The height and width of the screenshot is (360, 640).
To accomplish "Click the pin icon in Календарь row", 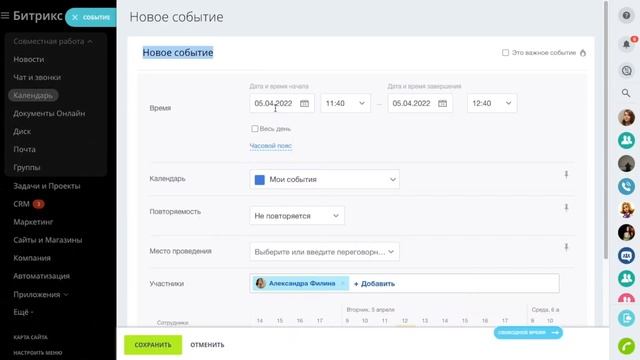I will coord(566,175).
